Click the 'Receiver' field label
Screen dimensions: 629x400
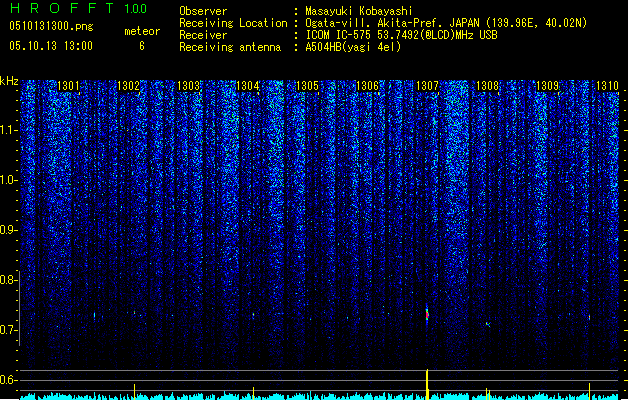pos(203,35)
